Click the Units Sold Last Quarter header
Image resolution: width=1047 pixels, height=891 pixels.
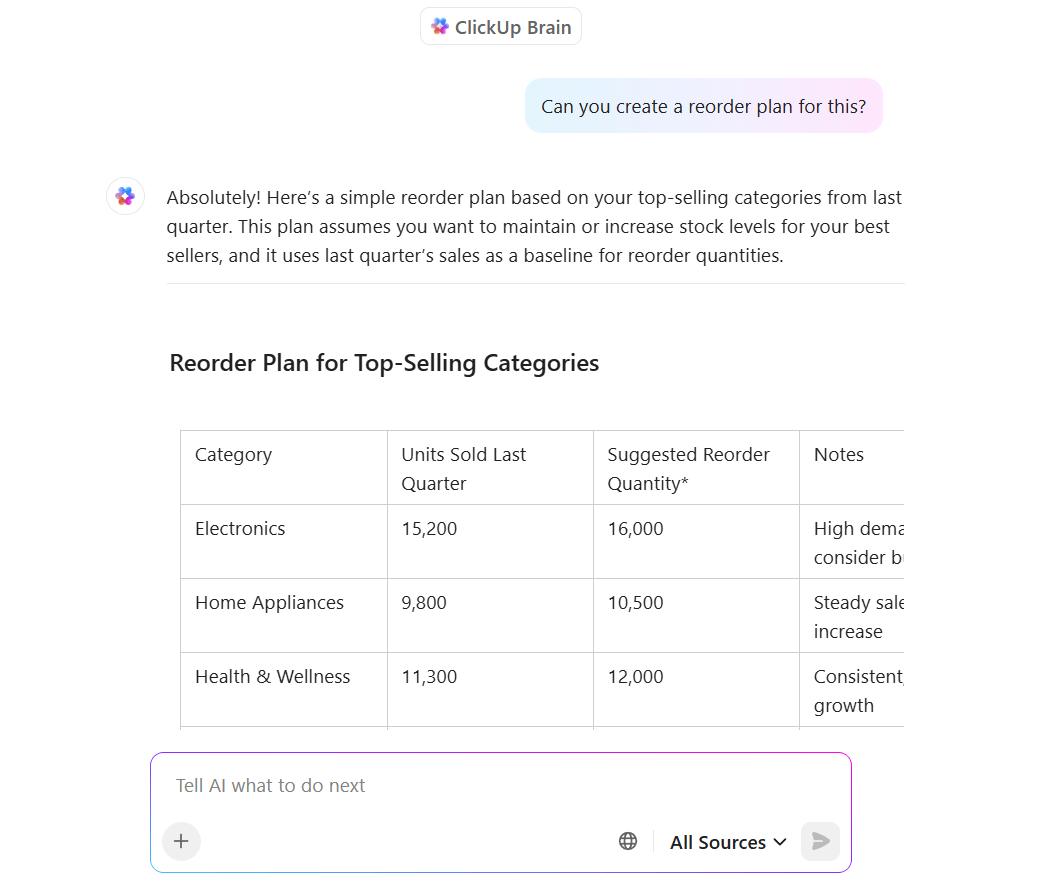click(464, 468)
